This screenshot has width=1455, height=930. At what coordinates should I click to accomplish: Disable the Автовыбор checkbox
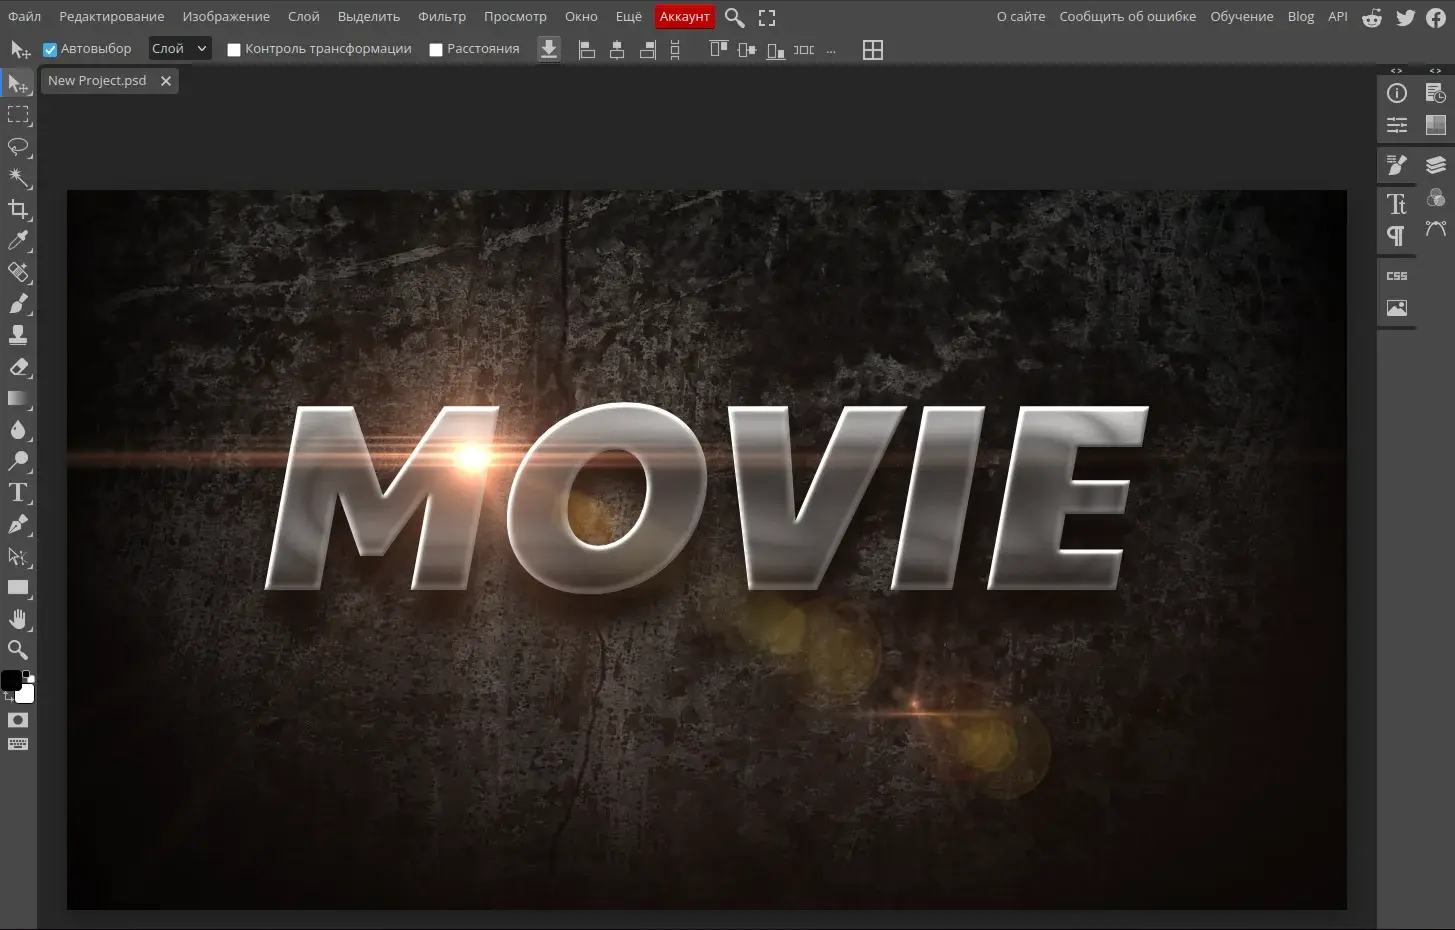50,50
